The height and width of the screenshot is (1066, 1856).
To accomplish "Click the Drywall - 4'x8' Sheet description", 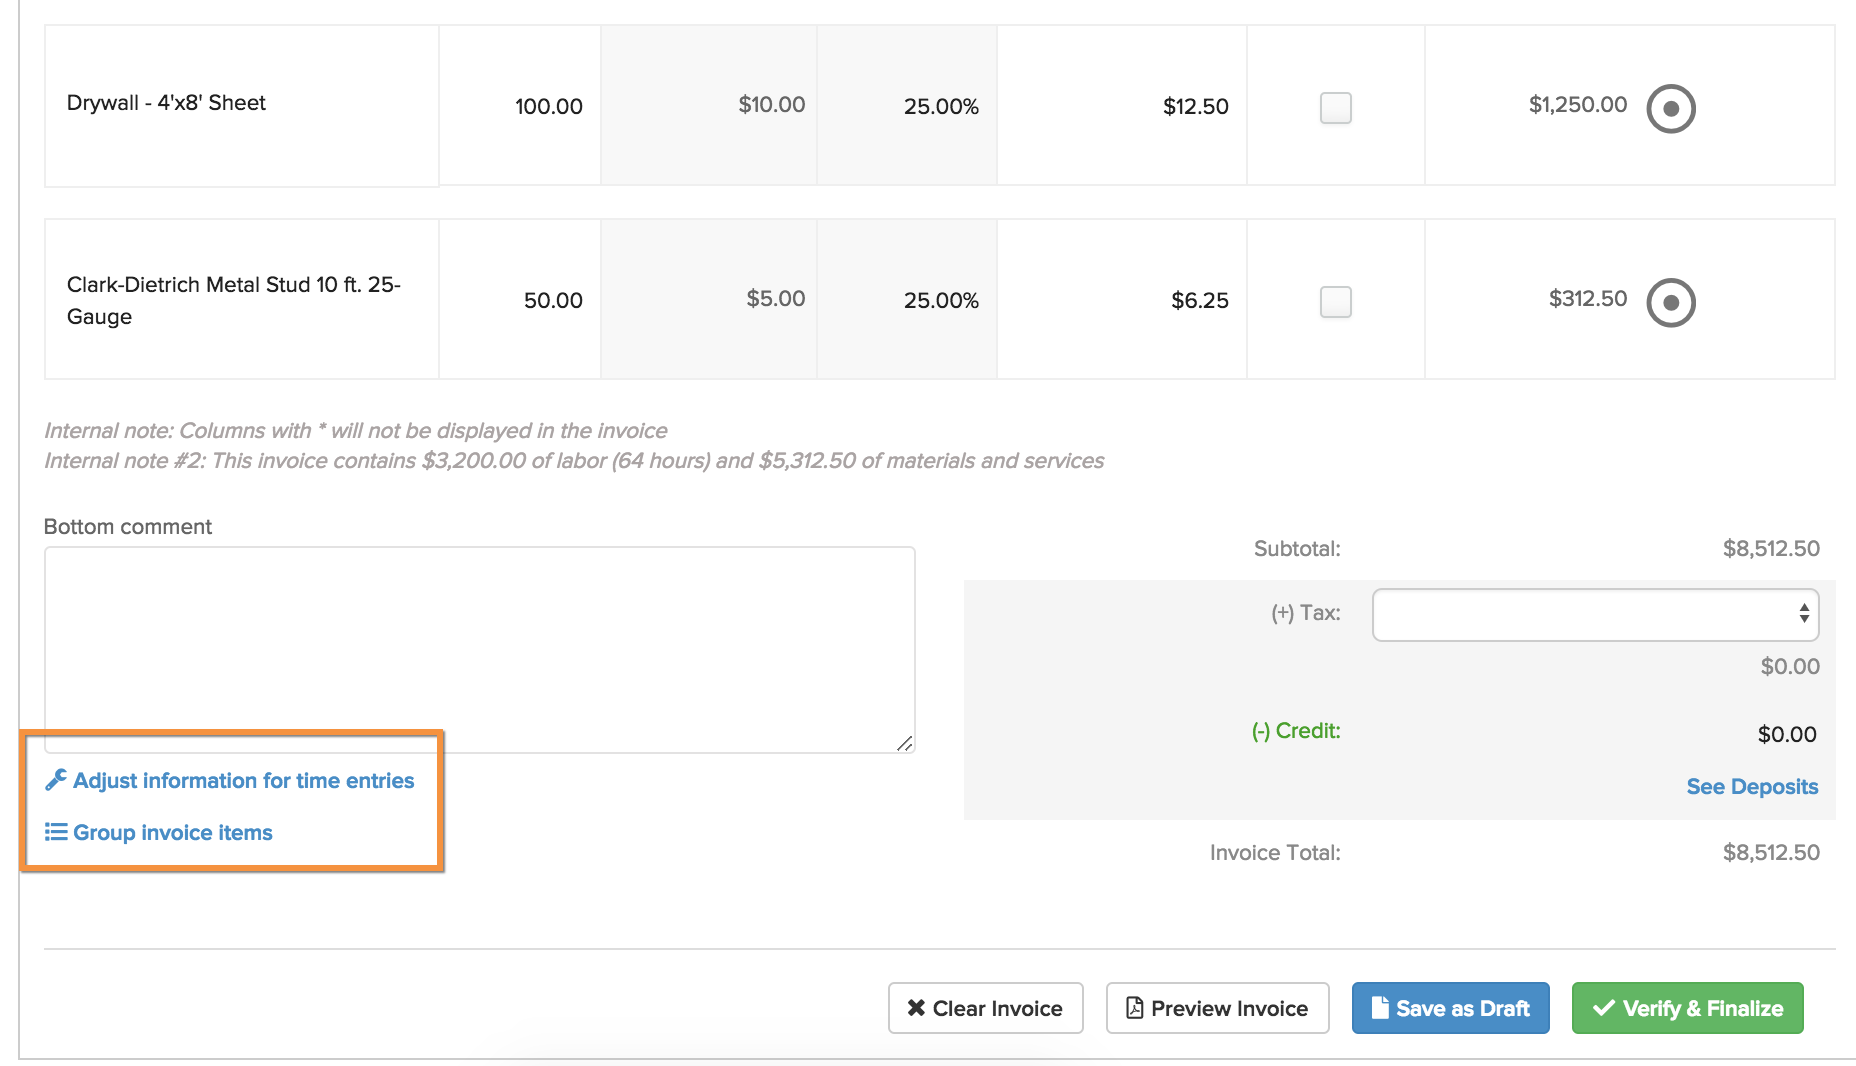I will click(x=166, y=103).
